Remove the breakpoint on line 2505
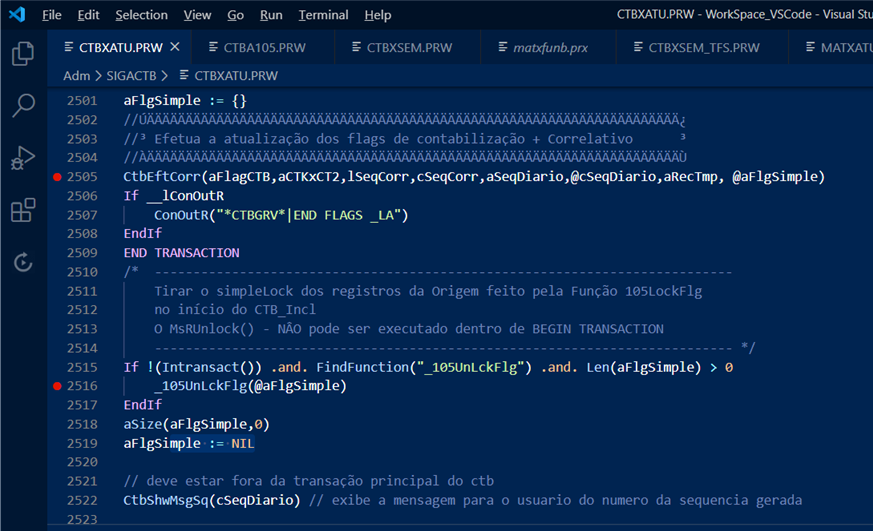 coord(57,177)
